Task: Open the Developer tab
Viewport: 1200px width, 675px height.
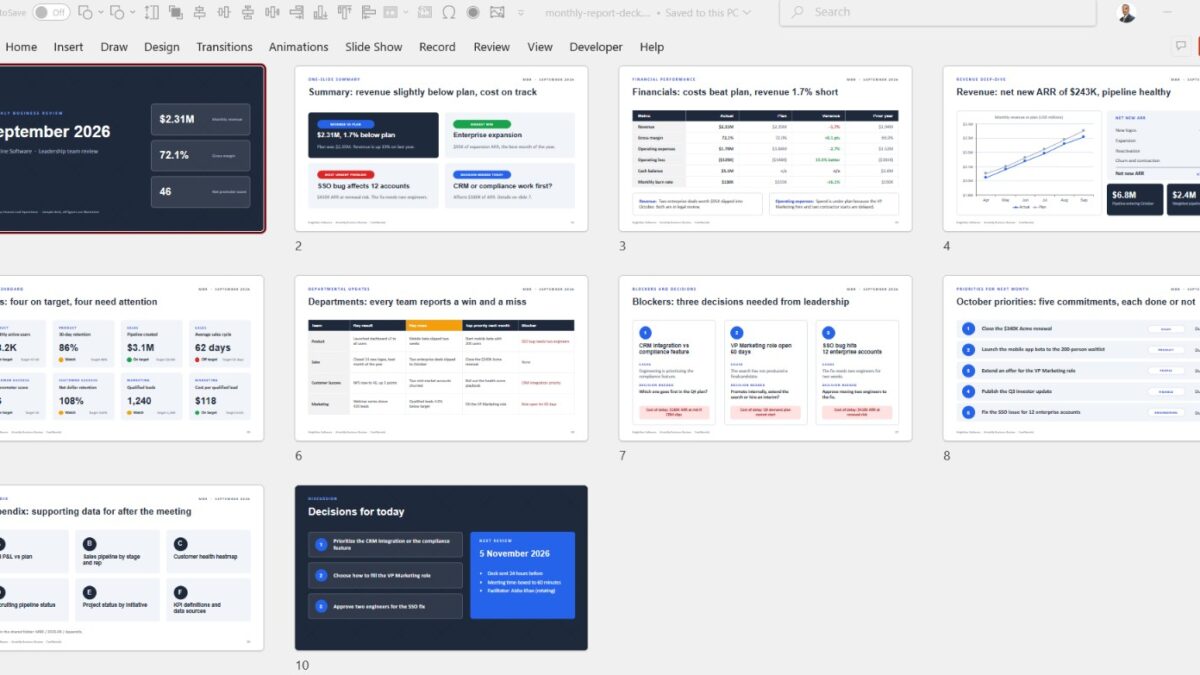Action: tap(596, 47)
